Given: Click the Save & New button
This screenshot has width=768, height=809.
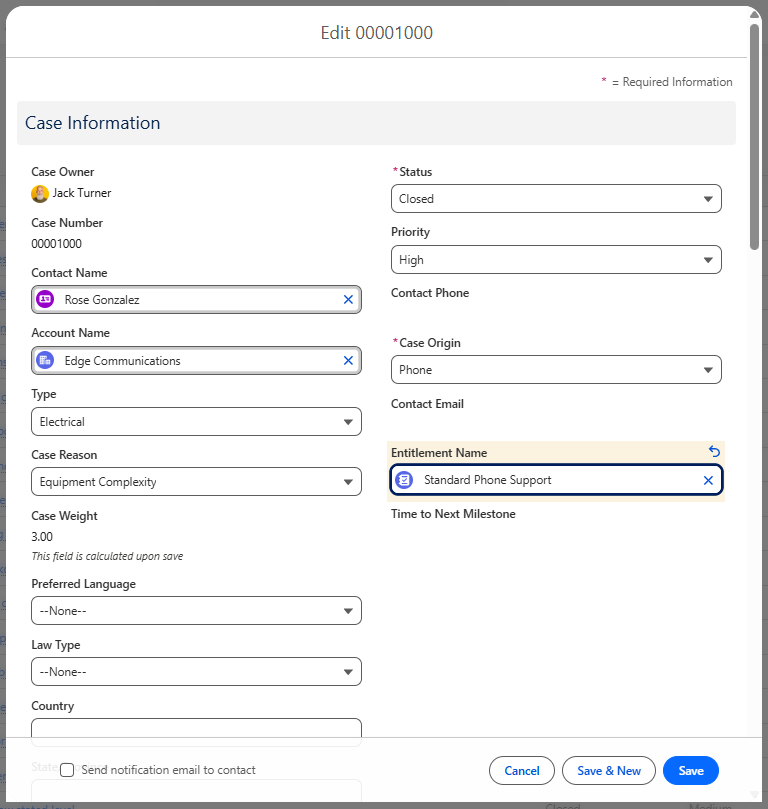Looking at the screenshot, I should 608,771.
